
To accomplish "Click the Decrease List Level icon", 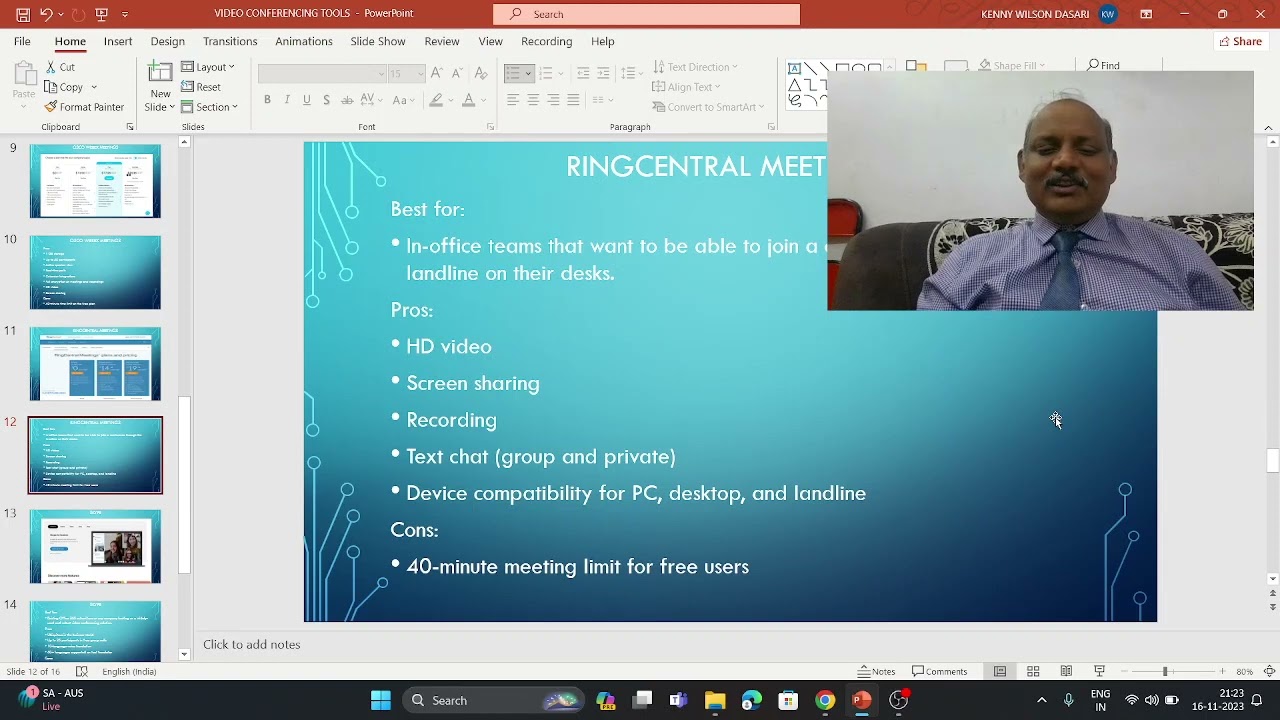I will (583, 73).
